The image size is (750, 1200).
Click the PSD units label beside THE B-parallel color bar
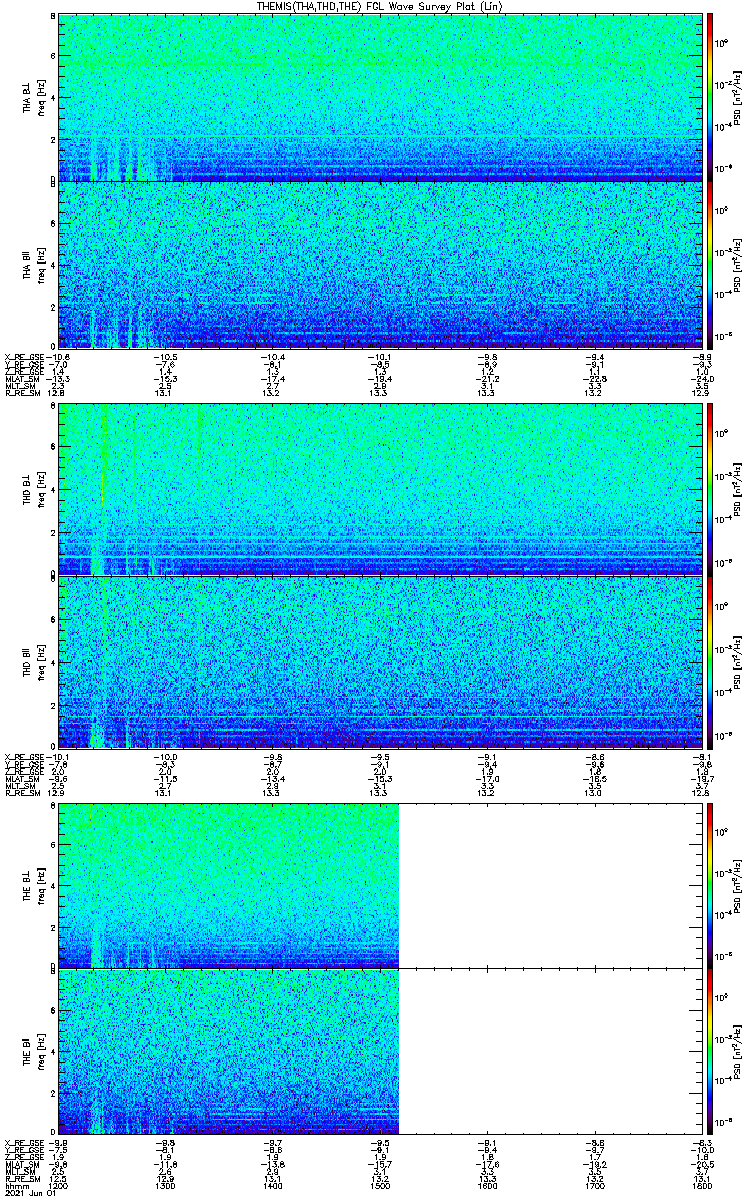coord(736,1051)
